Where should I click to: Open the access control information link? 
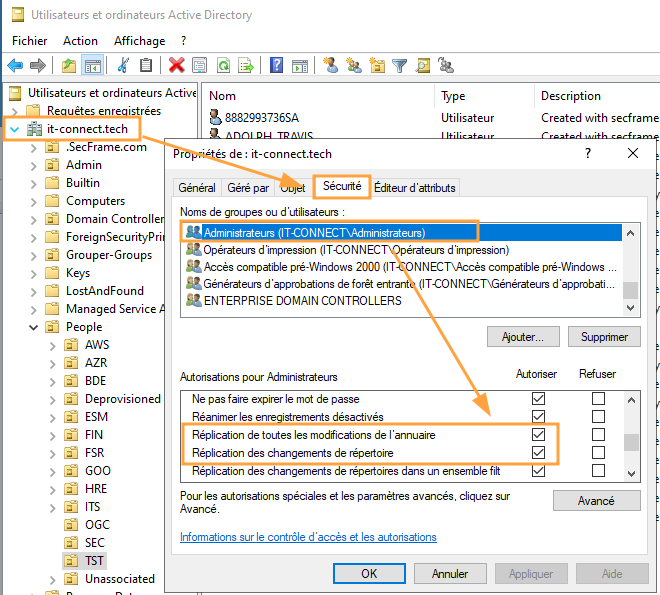308,537
